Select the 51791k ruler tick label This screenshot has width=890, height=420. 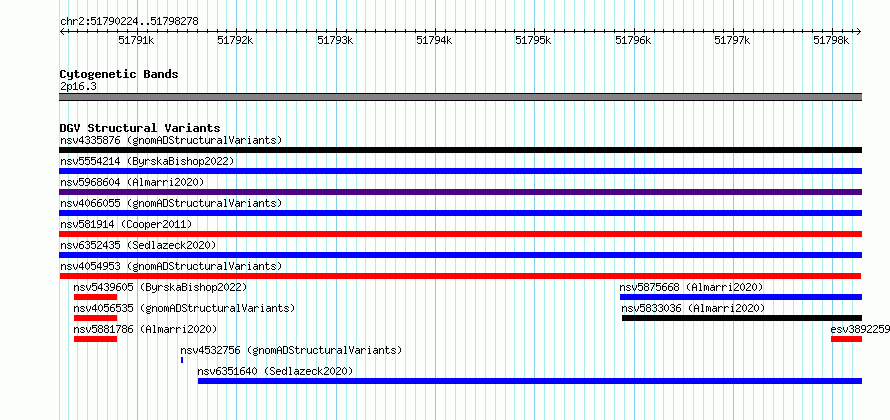tap(136, 40)
